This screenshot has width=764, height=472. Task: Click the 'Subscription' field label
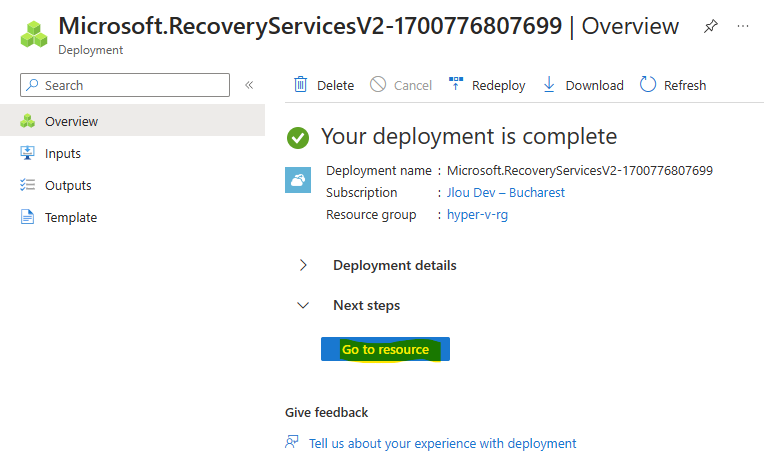[x=362, y=192]
